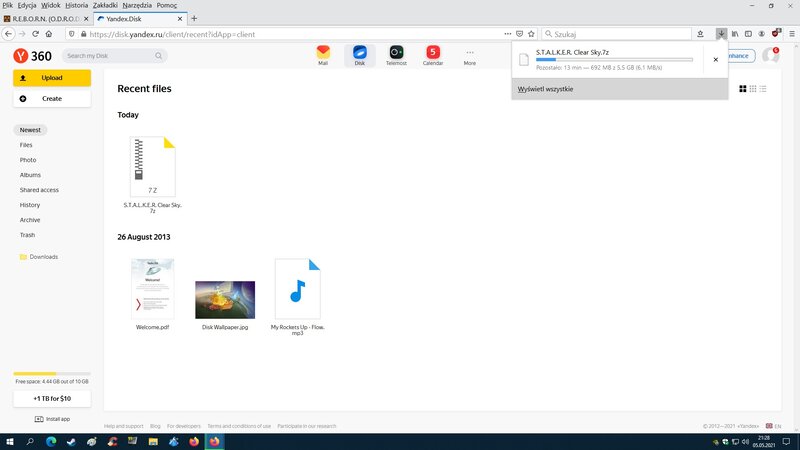800x450 pixels.
Task: Open the page actions three-dot menu
Action: (508, 34)
